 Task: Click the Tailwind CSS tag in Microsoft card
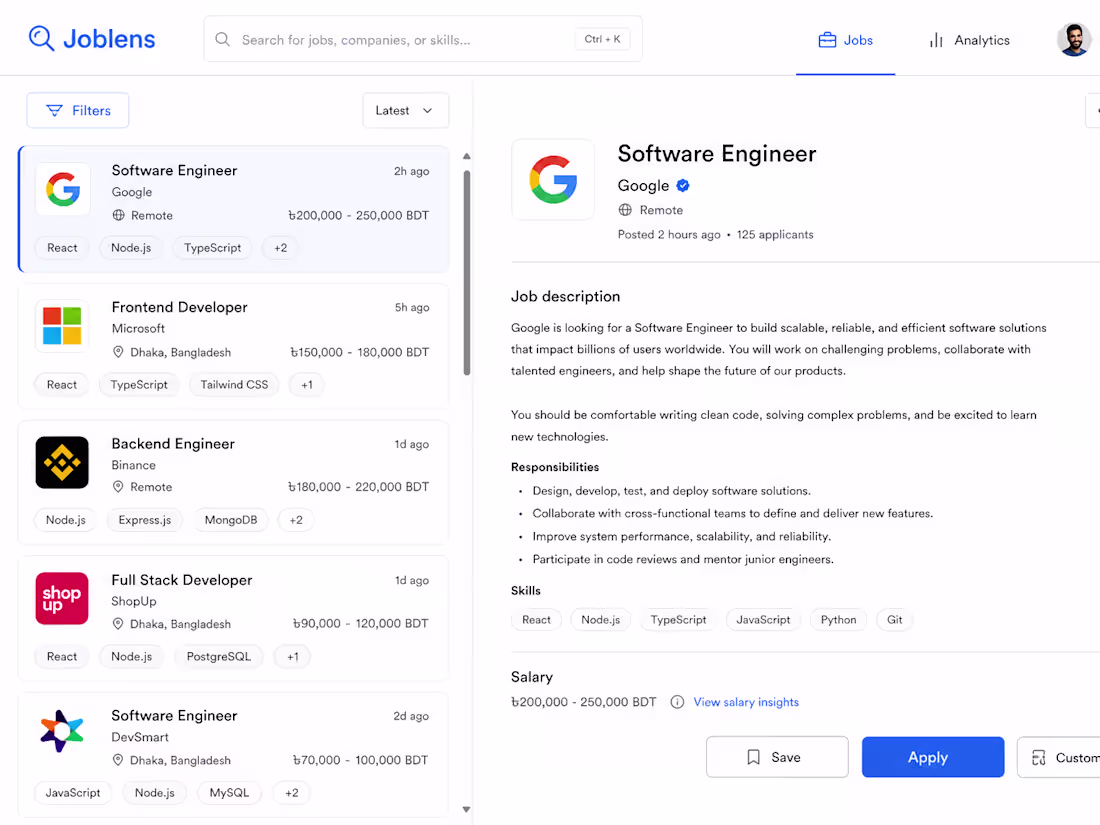point(234,384)
